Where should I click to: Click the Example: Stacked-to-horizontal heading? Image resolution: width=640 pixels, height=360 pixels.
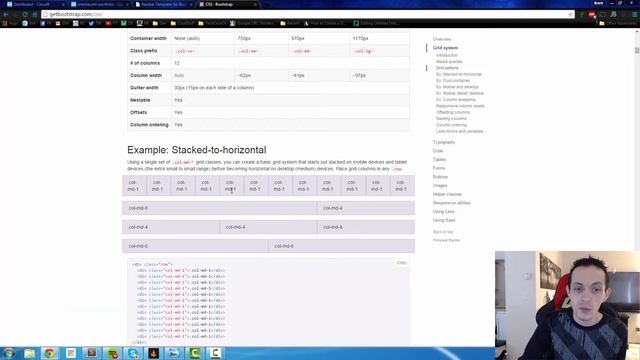pyautogui.click(x=197, y=150)
